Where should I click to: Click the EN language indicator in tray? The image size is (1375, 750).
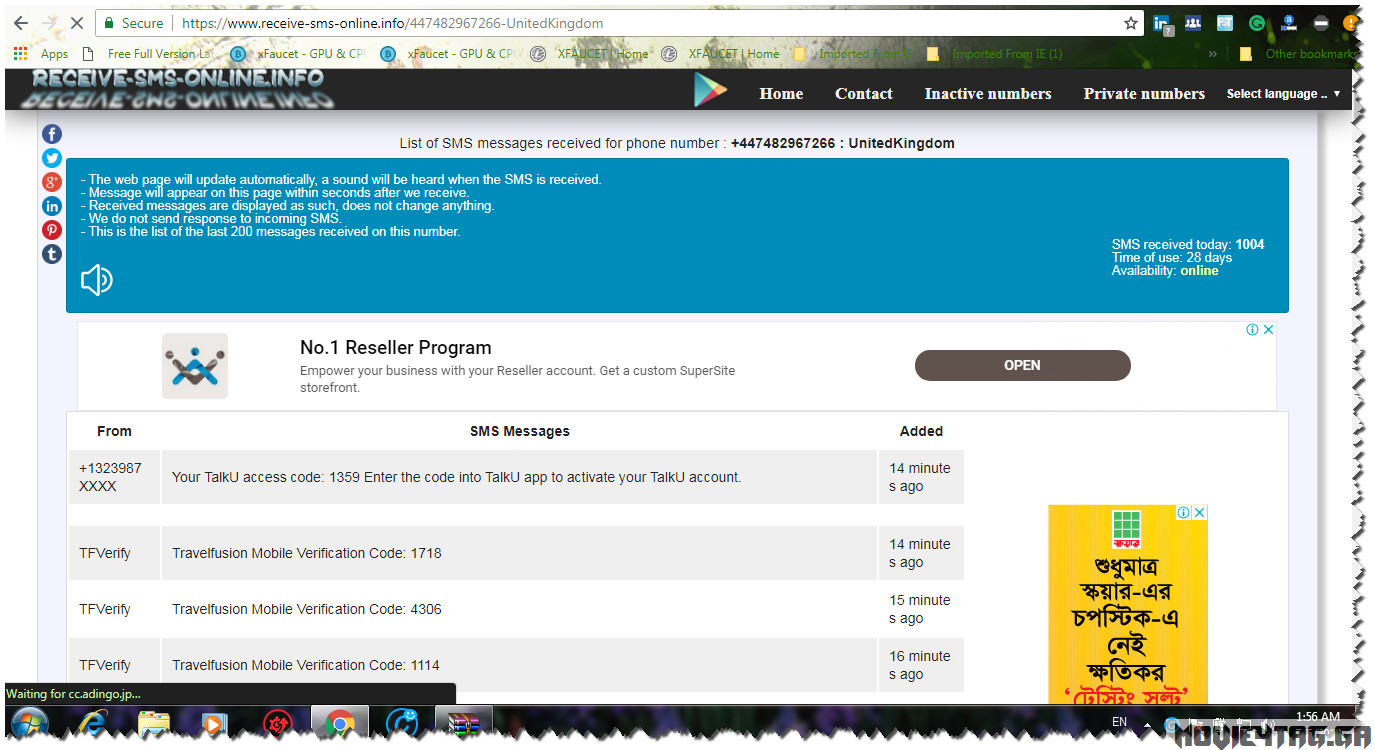(x=1119, y=721)
